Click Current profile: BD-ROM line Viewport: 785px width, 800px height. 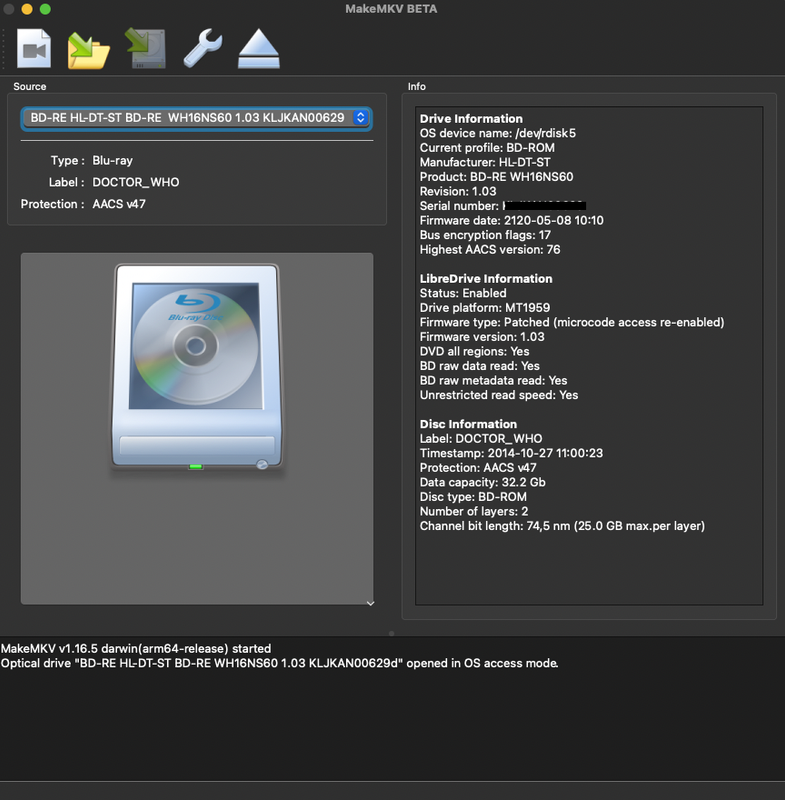coord(487,148)
